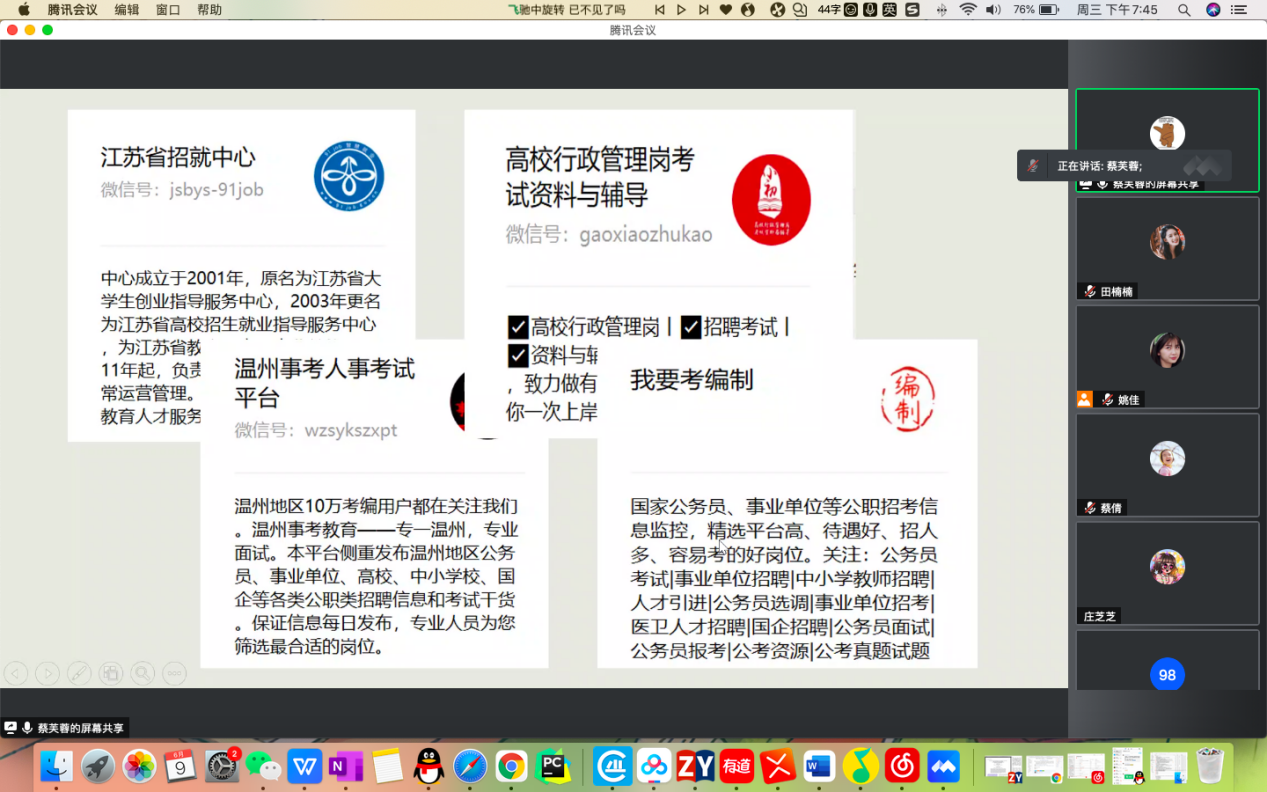Click the 温州事考人事考试平台 card title
The height and width of the screenshot is (792, 1267).
coord(325,383)
